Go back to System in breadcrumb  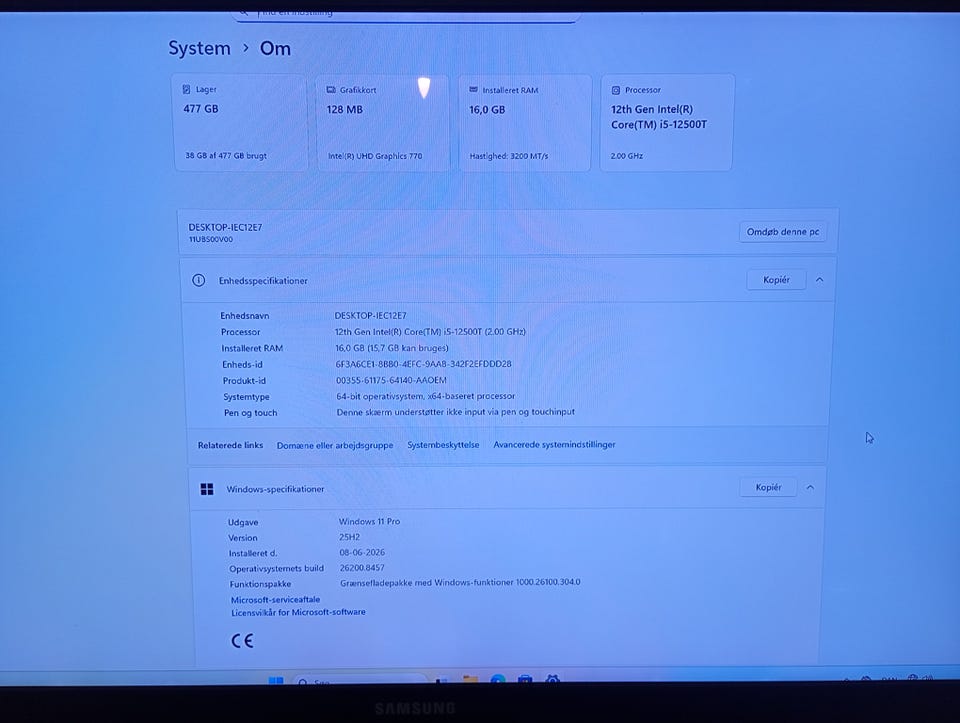(200, 48)
